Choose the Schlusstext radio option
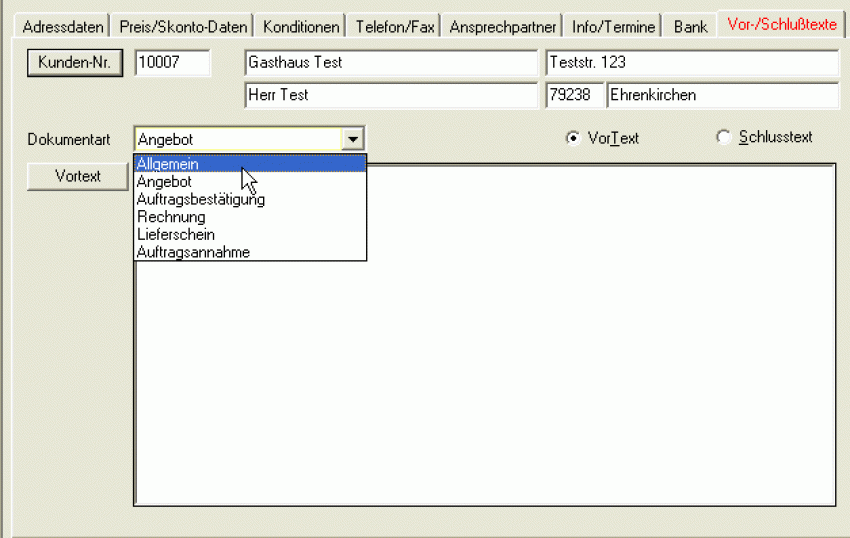The width and height of the screenshot is (850, 538). pyautogui.click(x=724, y=138)
